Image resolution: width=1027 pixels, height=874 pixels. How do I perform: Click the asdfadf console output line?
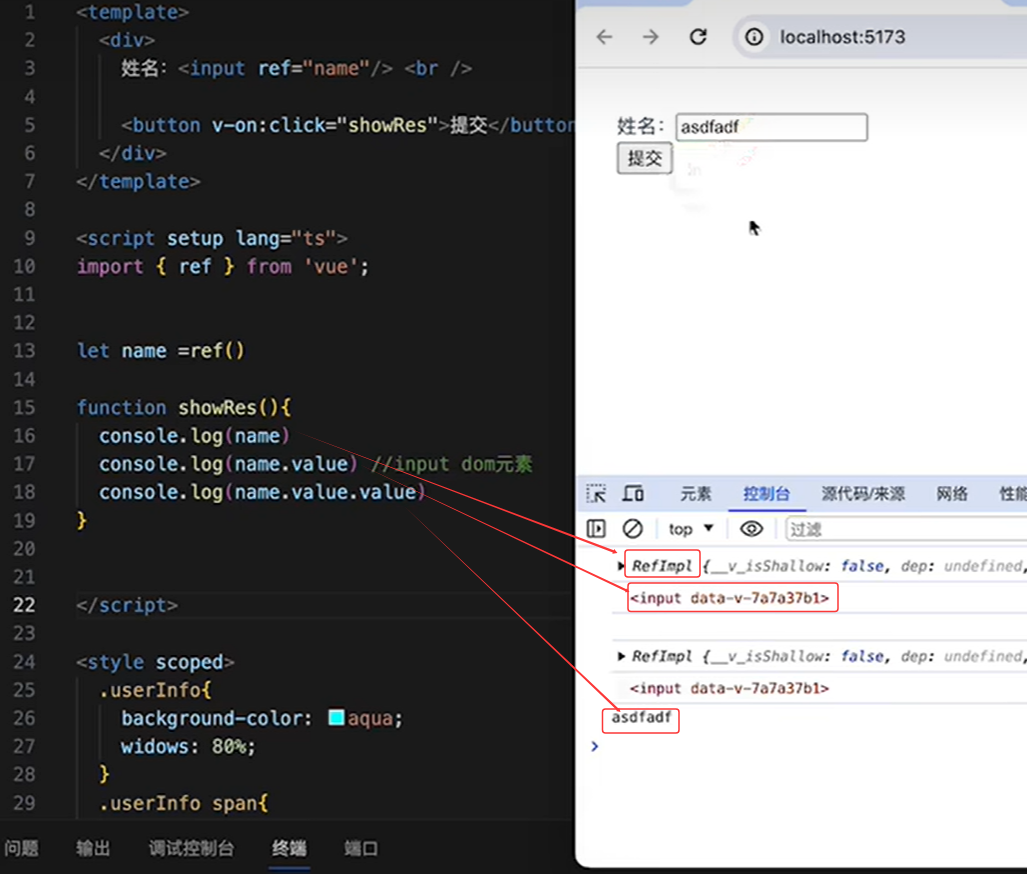point(641,717)
